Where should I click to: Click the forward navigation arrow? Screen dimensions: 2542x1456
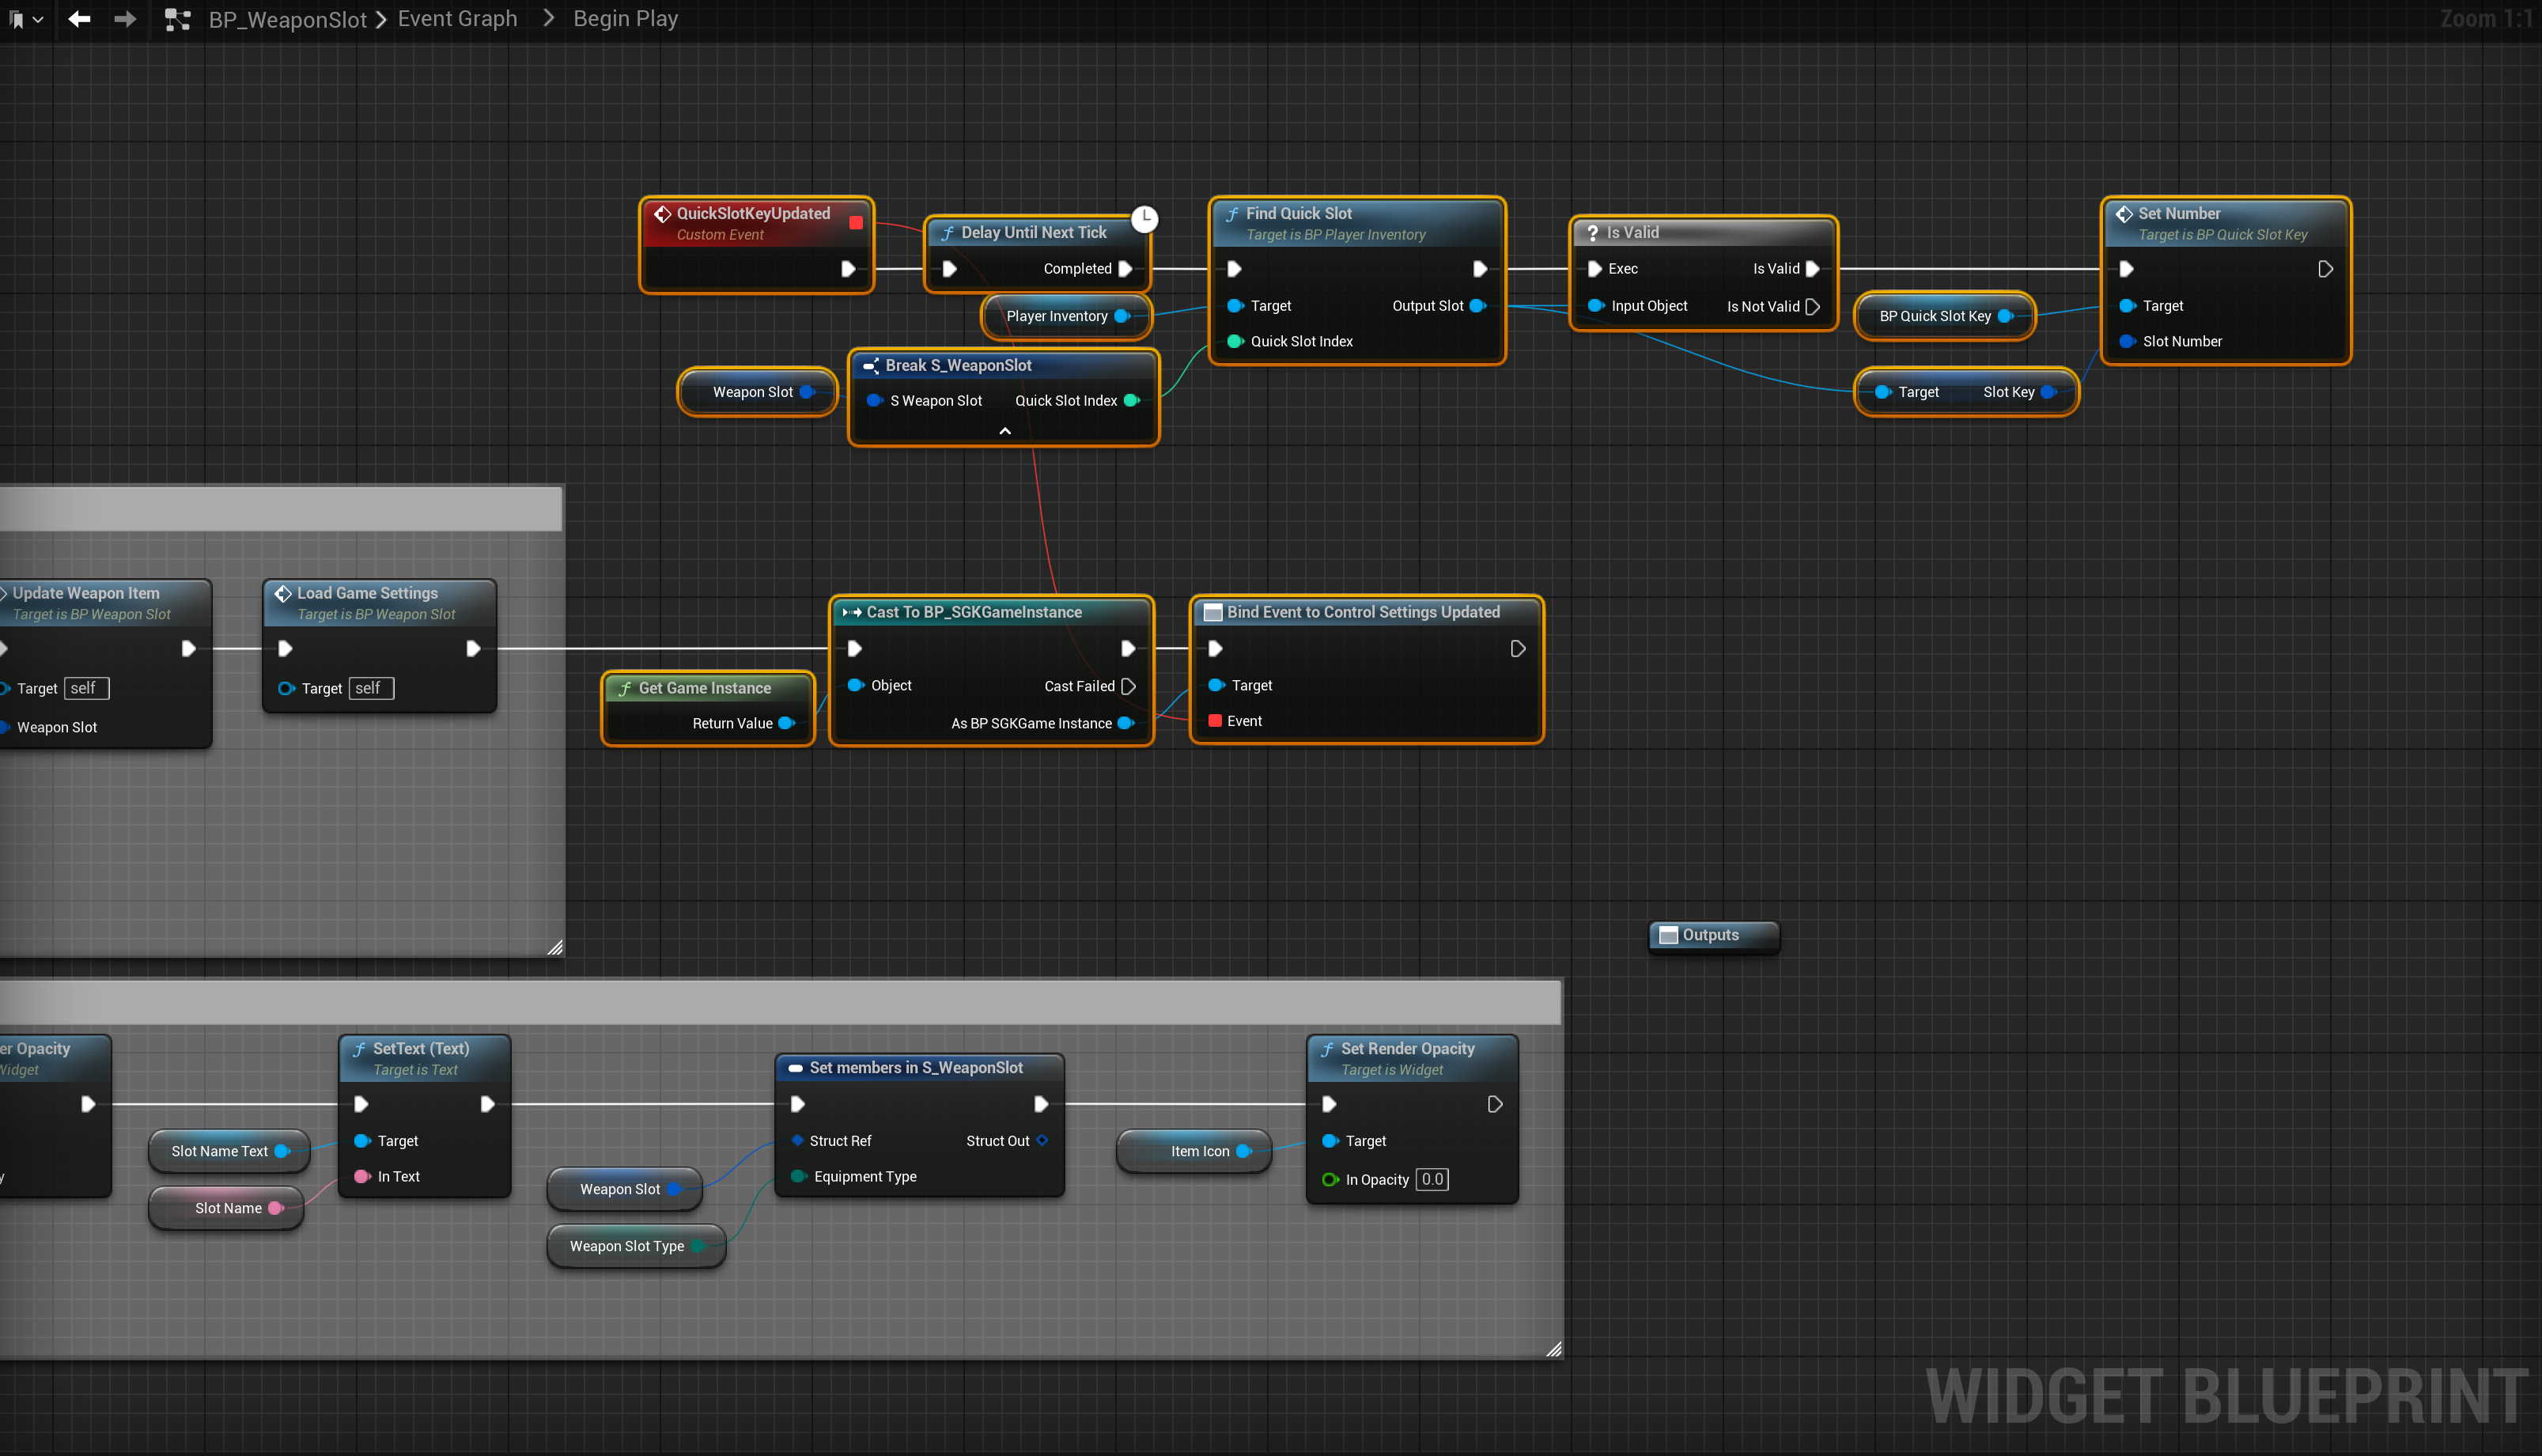125,19
